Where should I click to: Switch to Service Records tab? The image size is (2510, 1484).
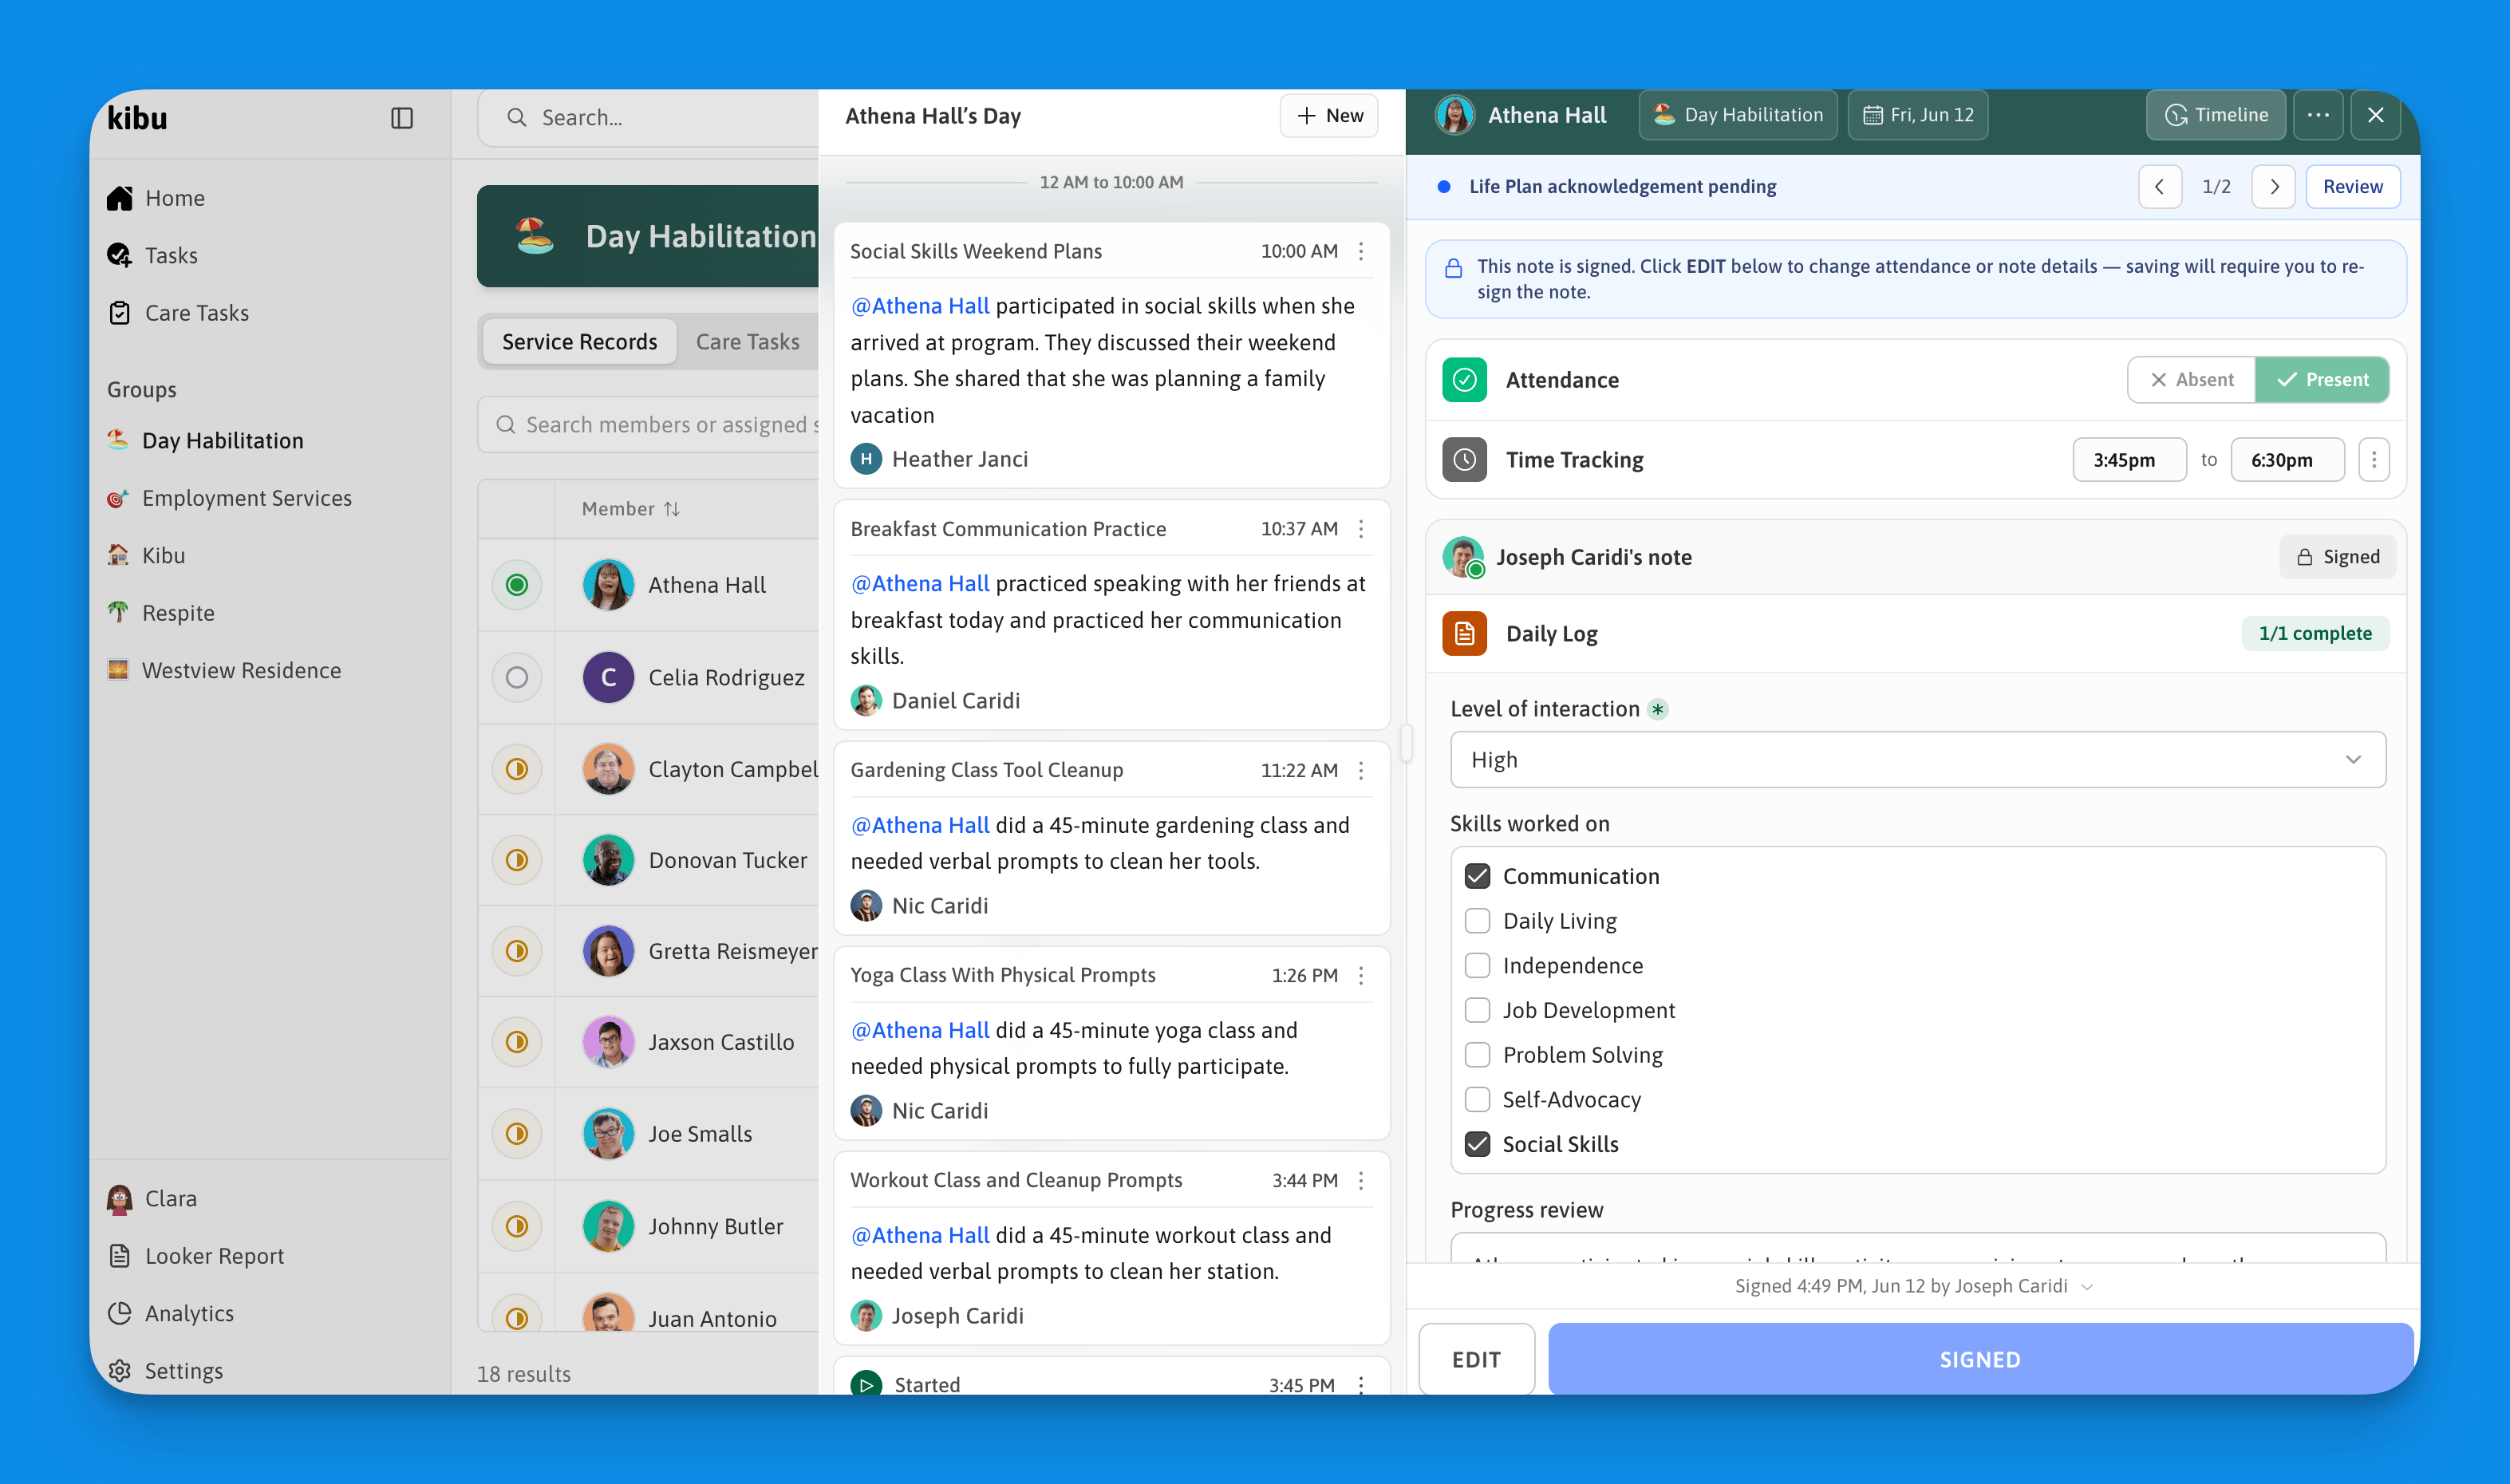point(579,342)
